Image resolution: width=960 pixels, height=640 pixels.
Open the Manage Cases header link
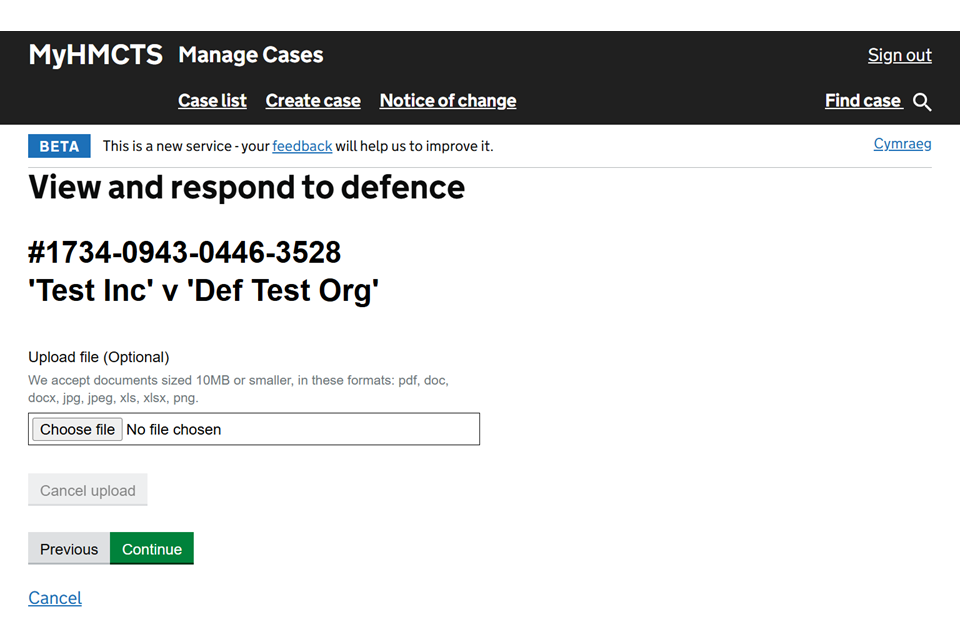250,55
